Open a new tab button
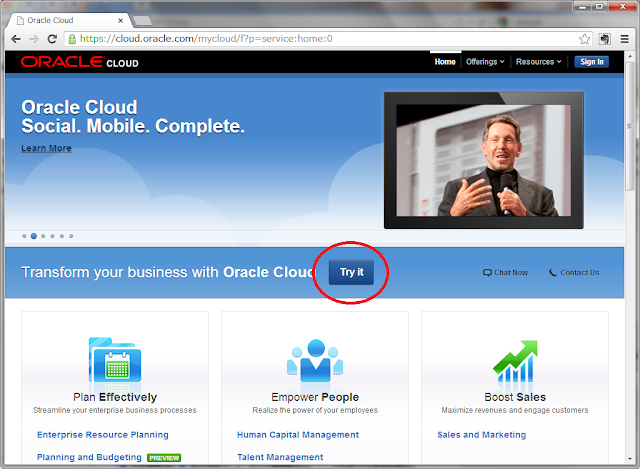The width and height of the screenshot is (640, 469). (x=142, y=20)
